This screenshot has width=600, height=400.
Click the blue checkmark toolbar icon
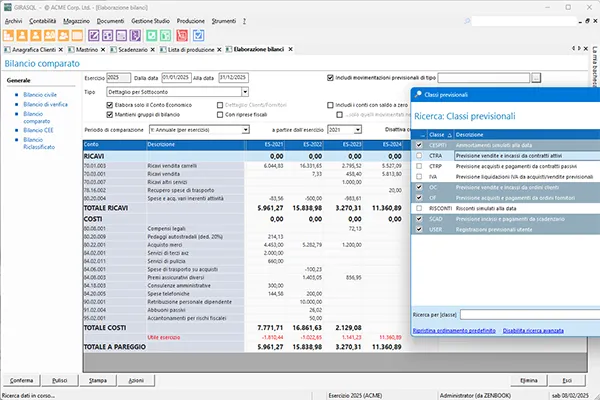coord(198,36)
